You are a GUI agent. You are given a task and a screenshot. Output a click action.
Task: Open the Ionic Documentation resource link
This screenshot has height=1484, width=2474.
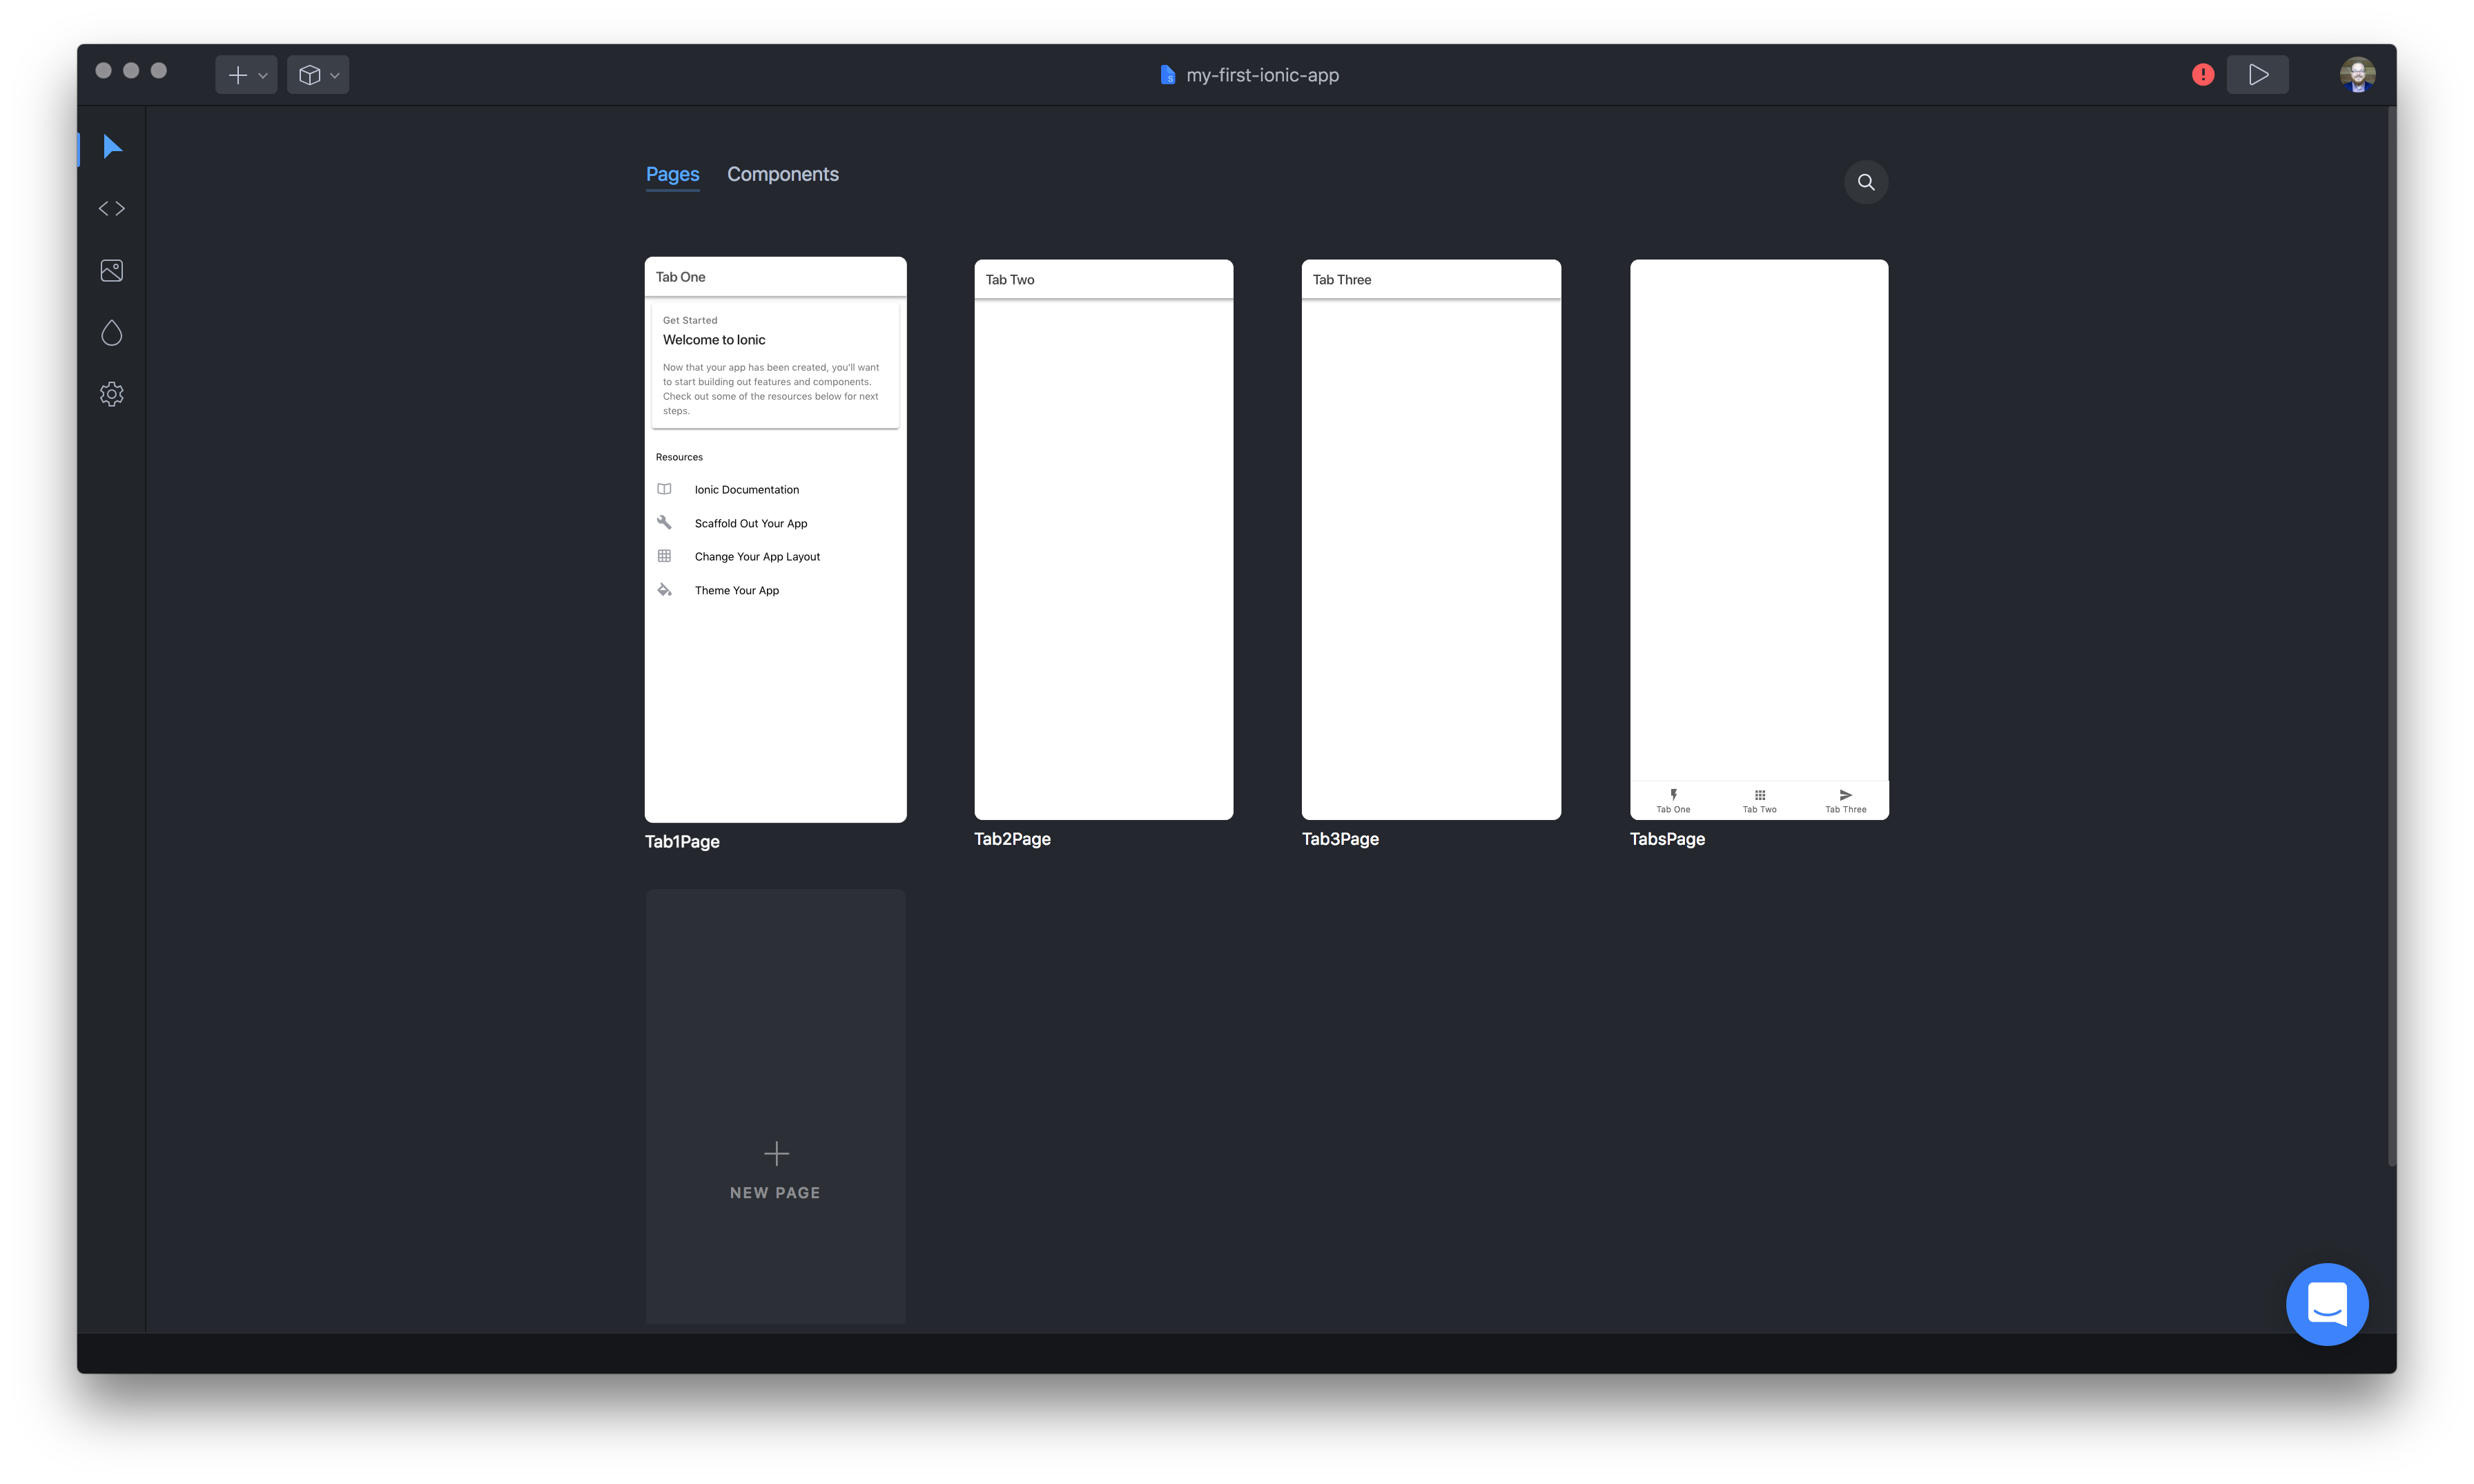click(x=747, y=489)
